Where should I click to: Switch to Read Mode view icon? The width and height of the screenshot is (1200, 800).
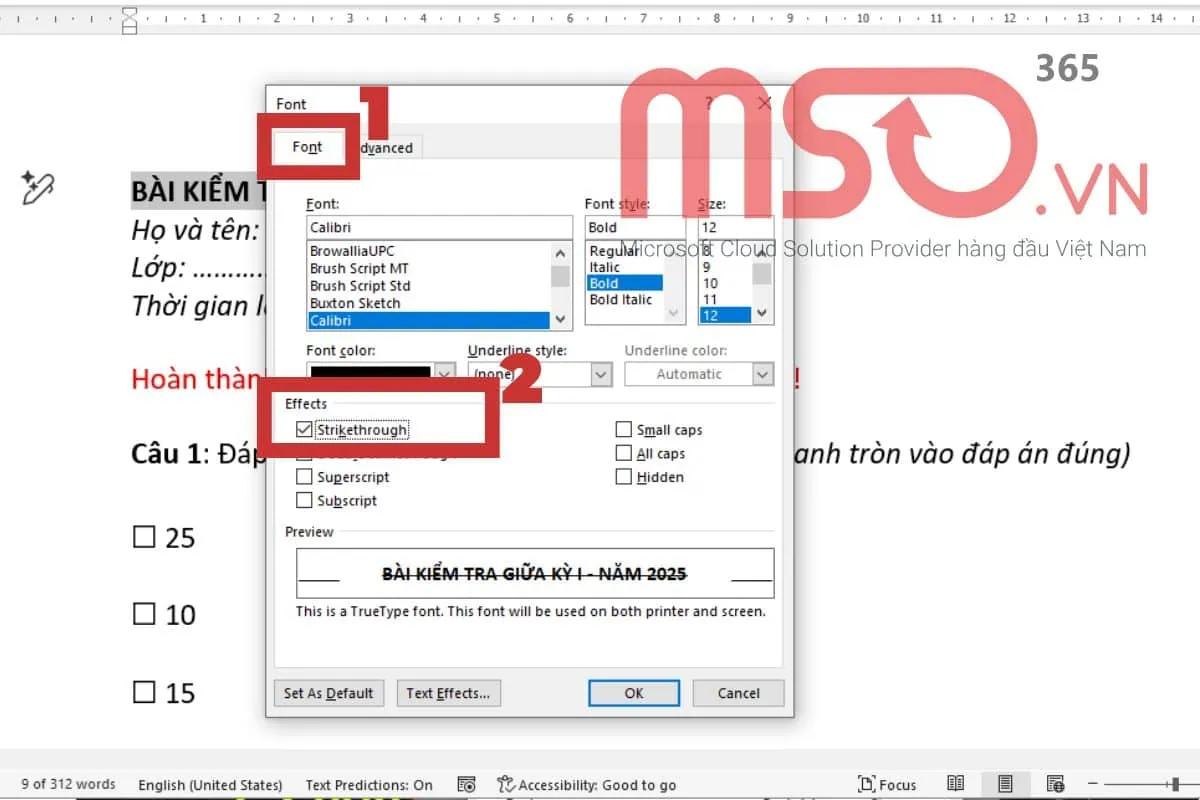coord(956,784)
